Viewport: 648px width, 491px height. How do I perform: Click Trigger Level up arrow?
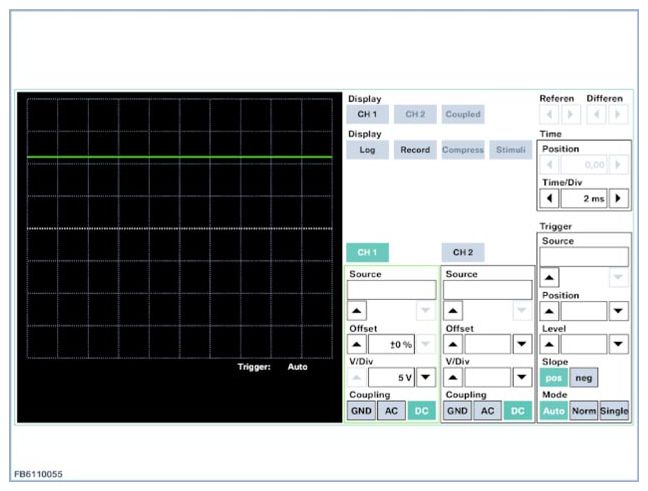[x=550, y=344]
